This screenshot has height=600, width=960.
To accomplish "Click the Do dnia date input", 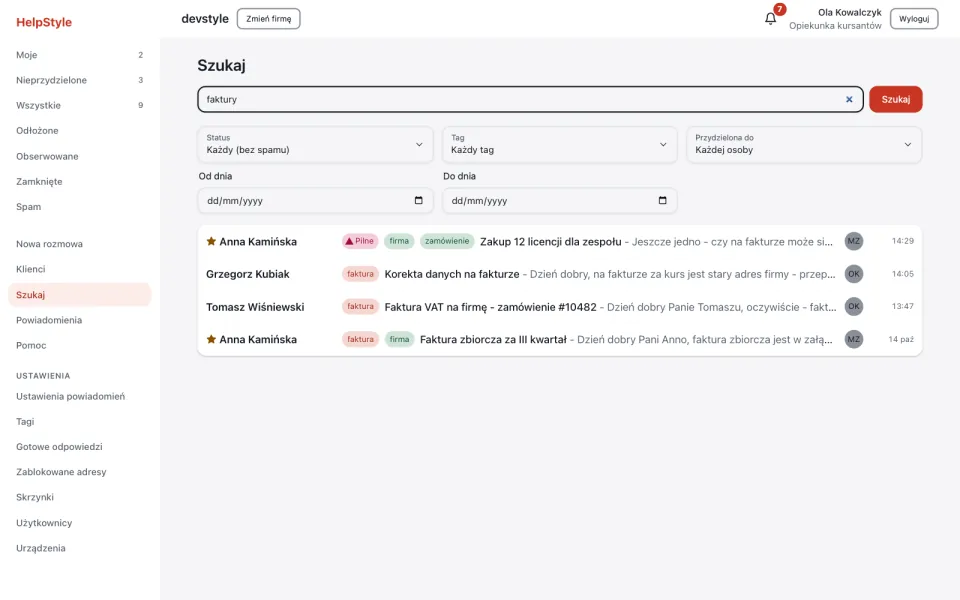I will click(x=560, y=200).
